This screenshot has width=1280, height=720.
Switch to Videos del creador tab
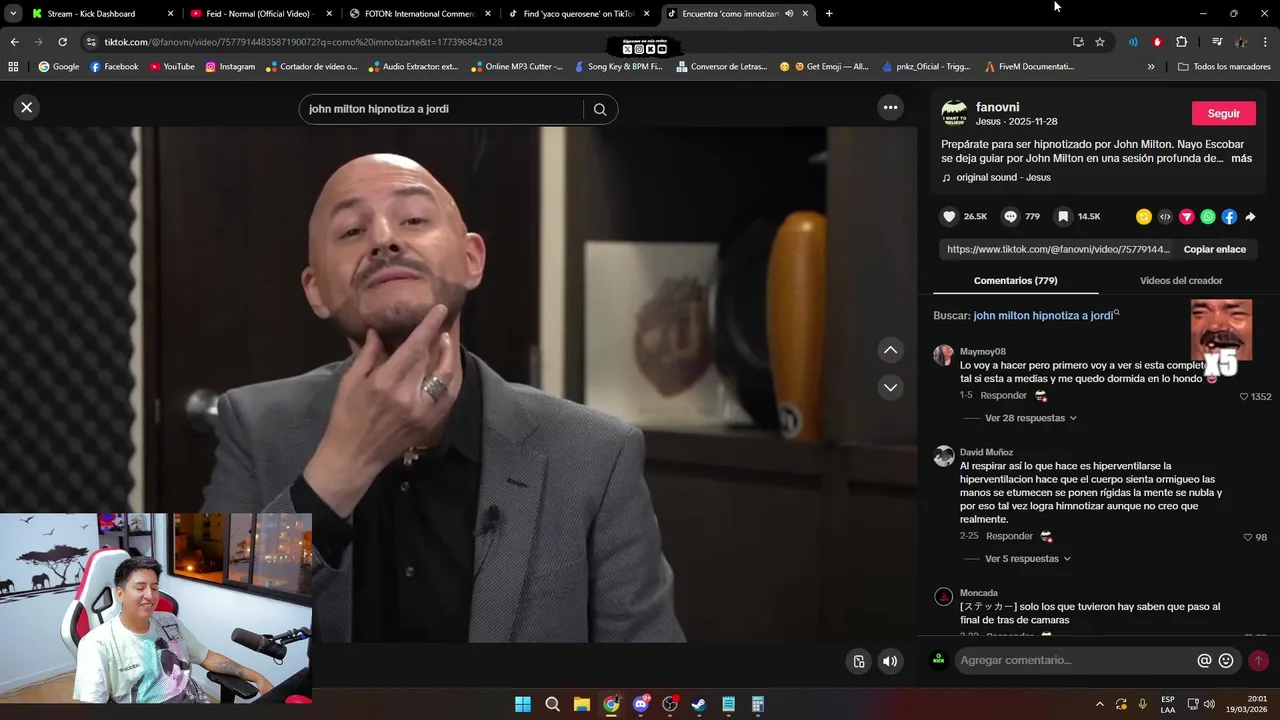click(x=1181, y=281)
